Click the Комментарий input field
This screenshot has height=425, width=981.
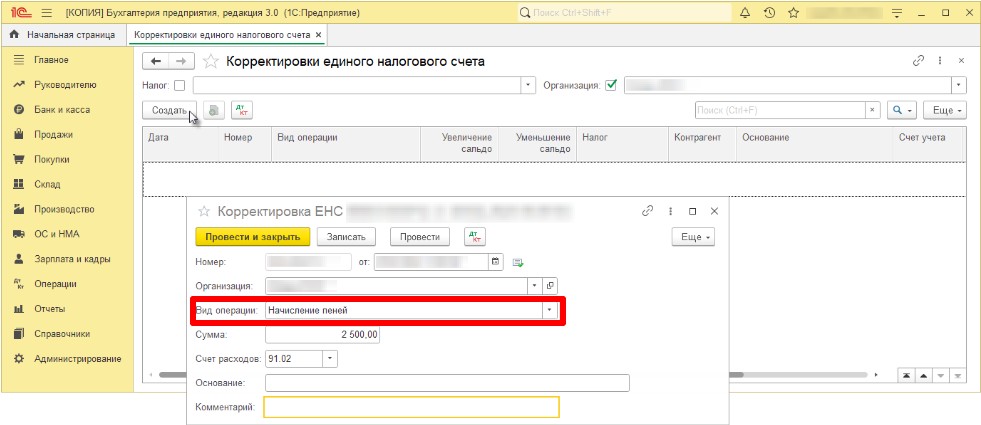[x=411, y=407]
